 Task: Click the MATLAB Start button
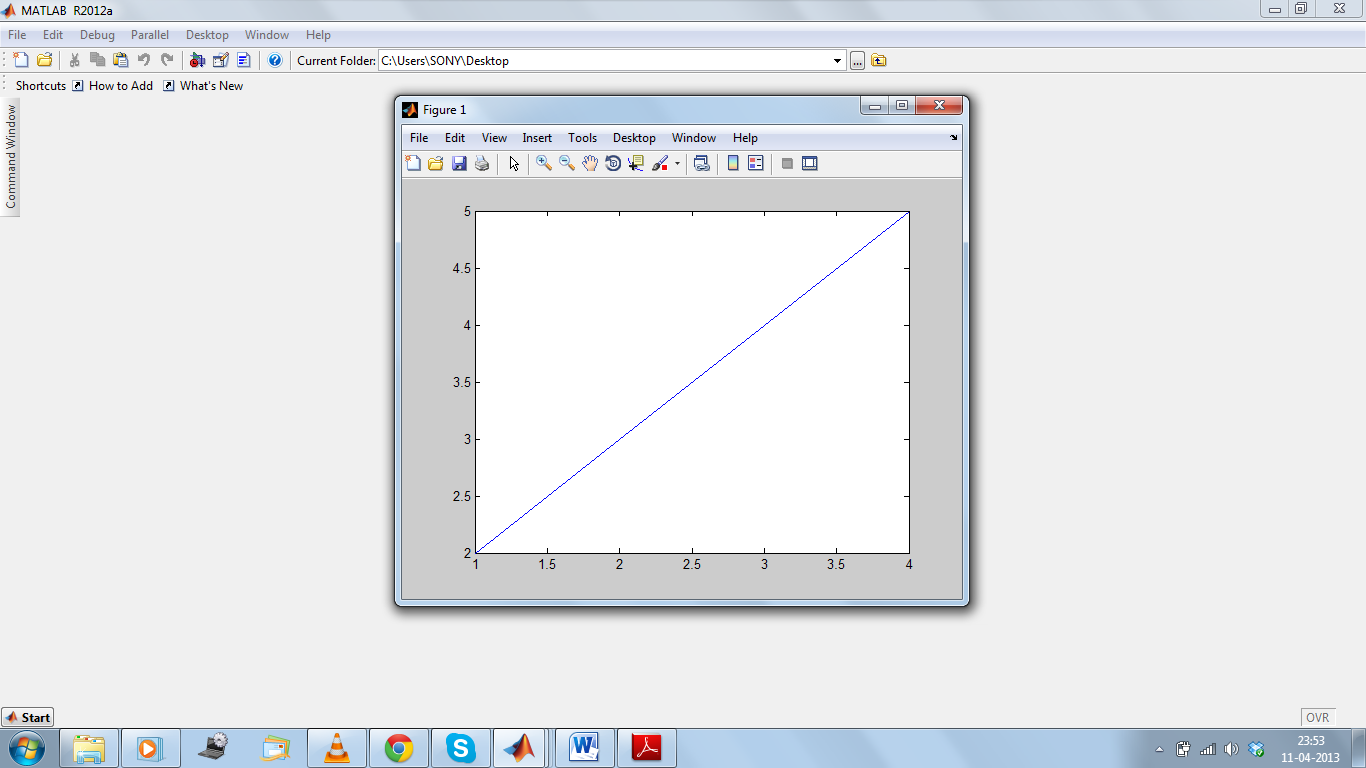click(x=28, y=717)
